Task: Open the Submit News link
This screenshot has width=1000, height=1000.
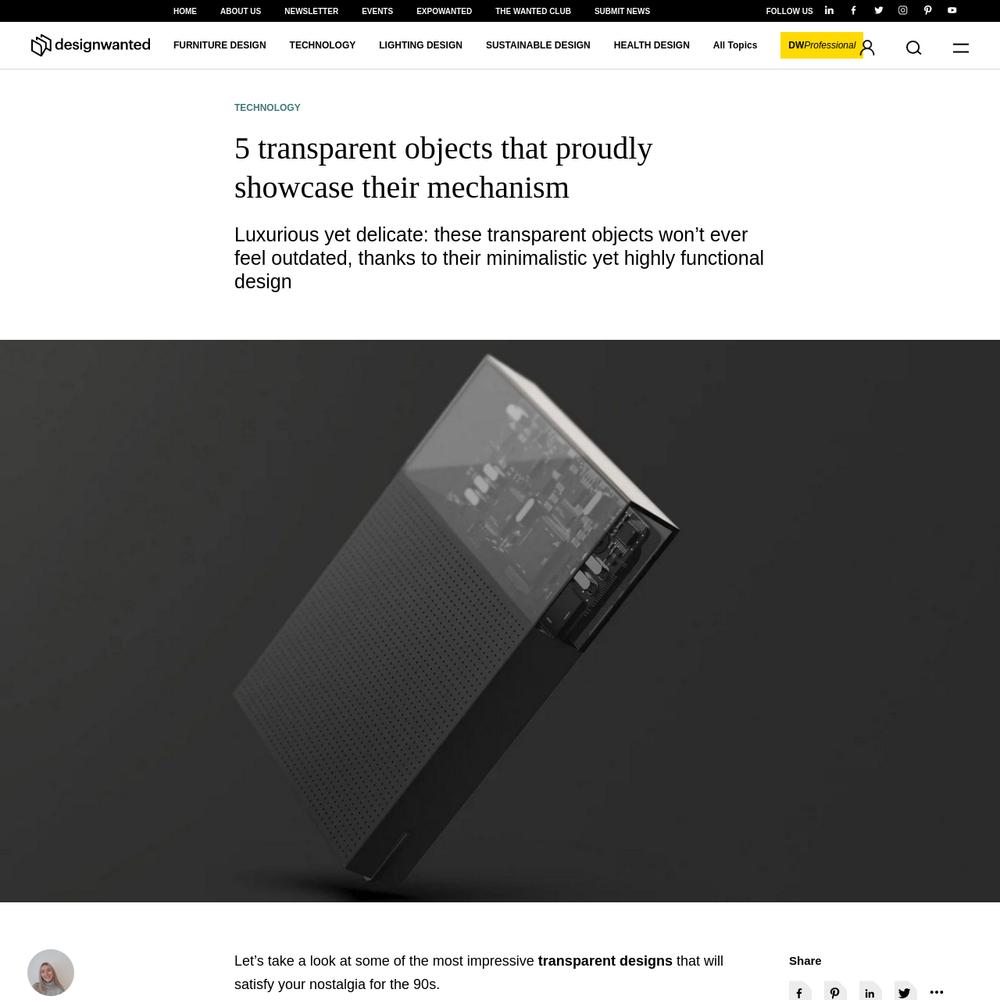Action: 622,11
